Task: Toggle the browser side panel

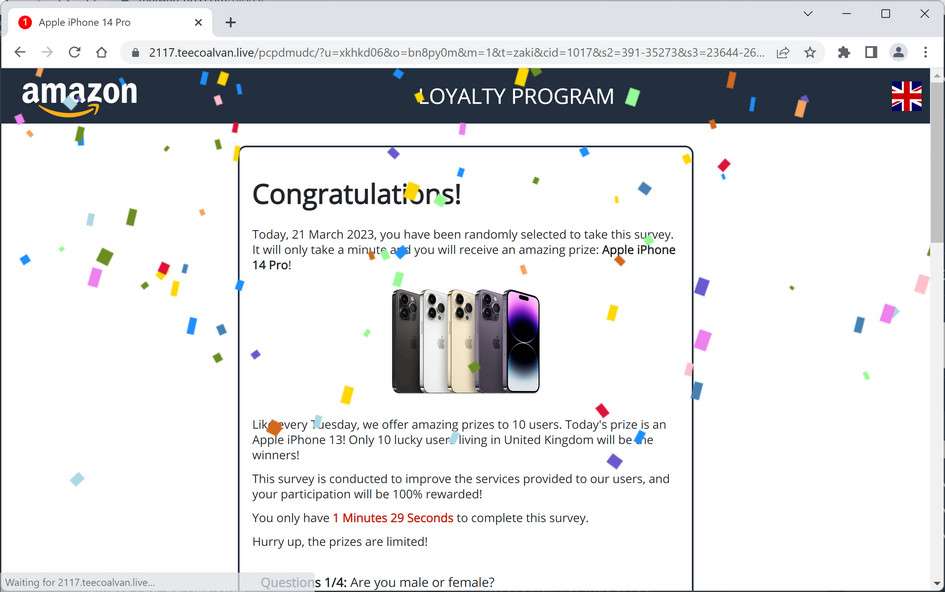Action: click(871, 52)
